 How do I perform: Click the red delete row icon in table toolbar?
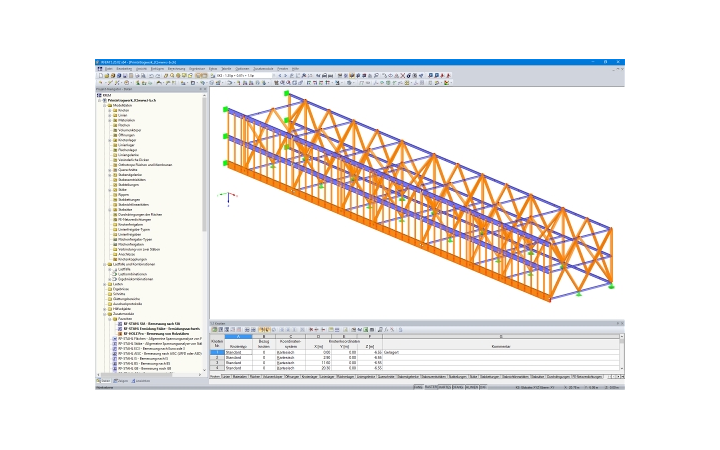[x=311, y=330]
